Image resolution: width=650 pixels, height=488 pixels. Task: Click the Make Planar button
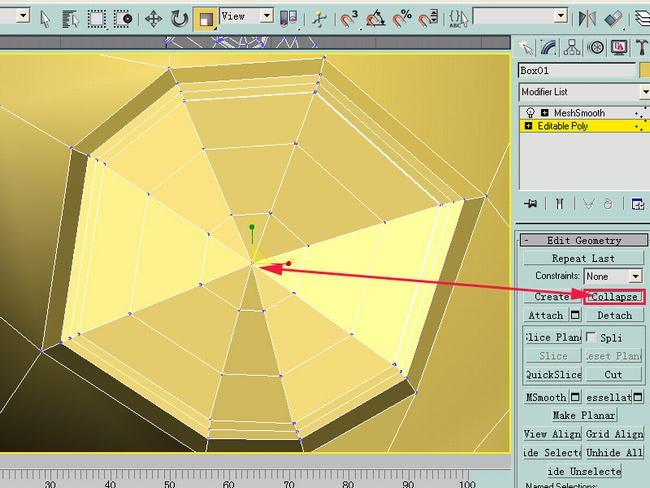584,415
